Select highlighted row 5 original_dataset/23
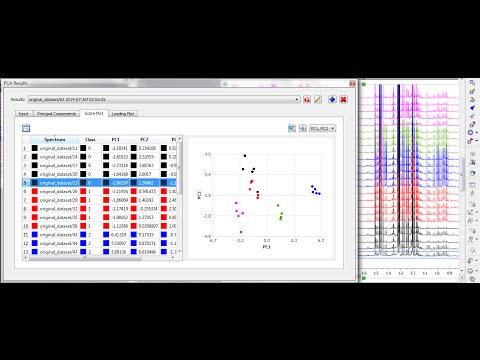Image resolution: width=480 pixels, height=360 pixels. pos(99,183)
